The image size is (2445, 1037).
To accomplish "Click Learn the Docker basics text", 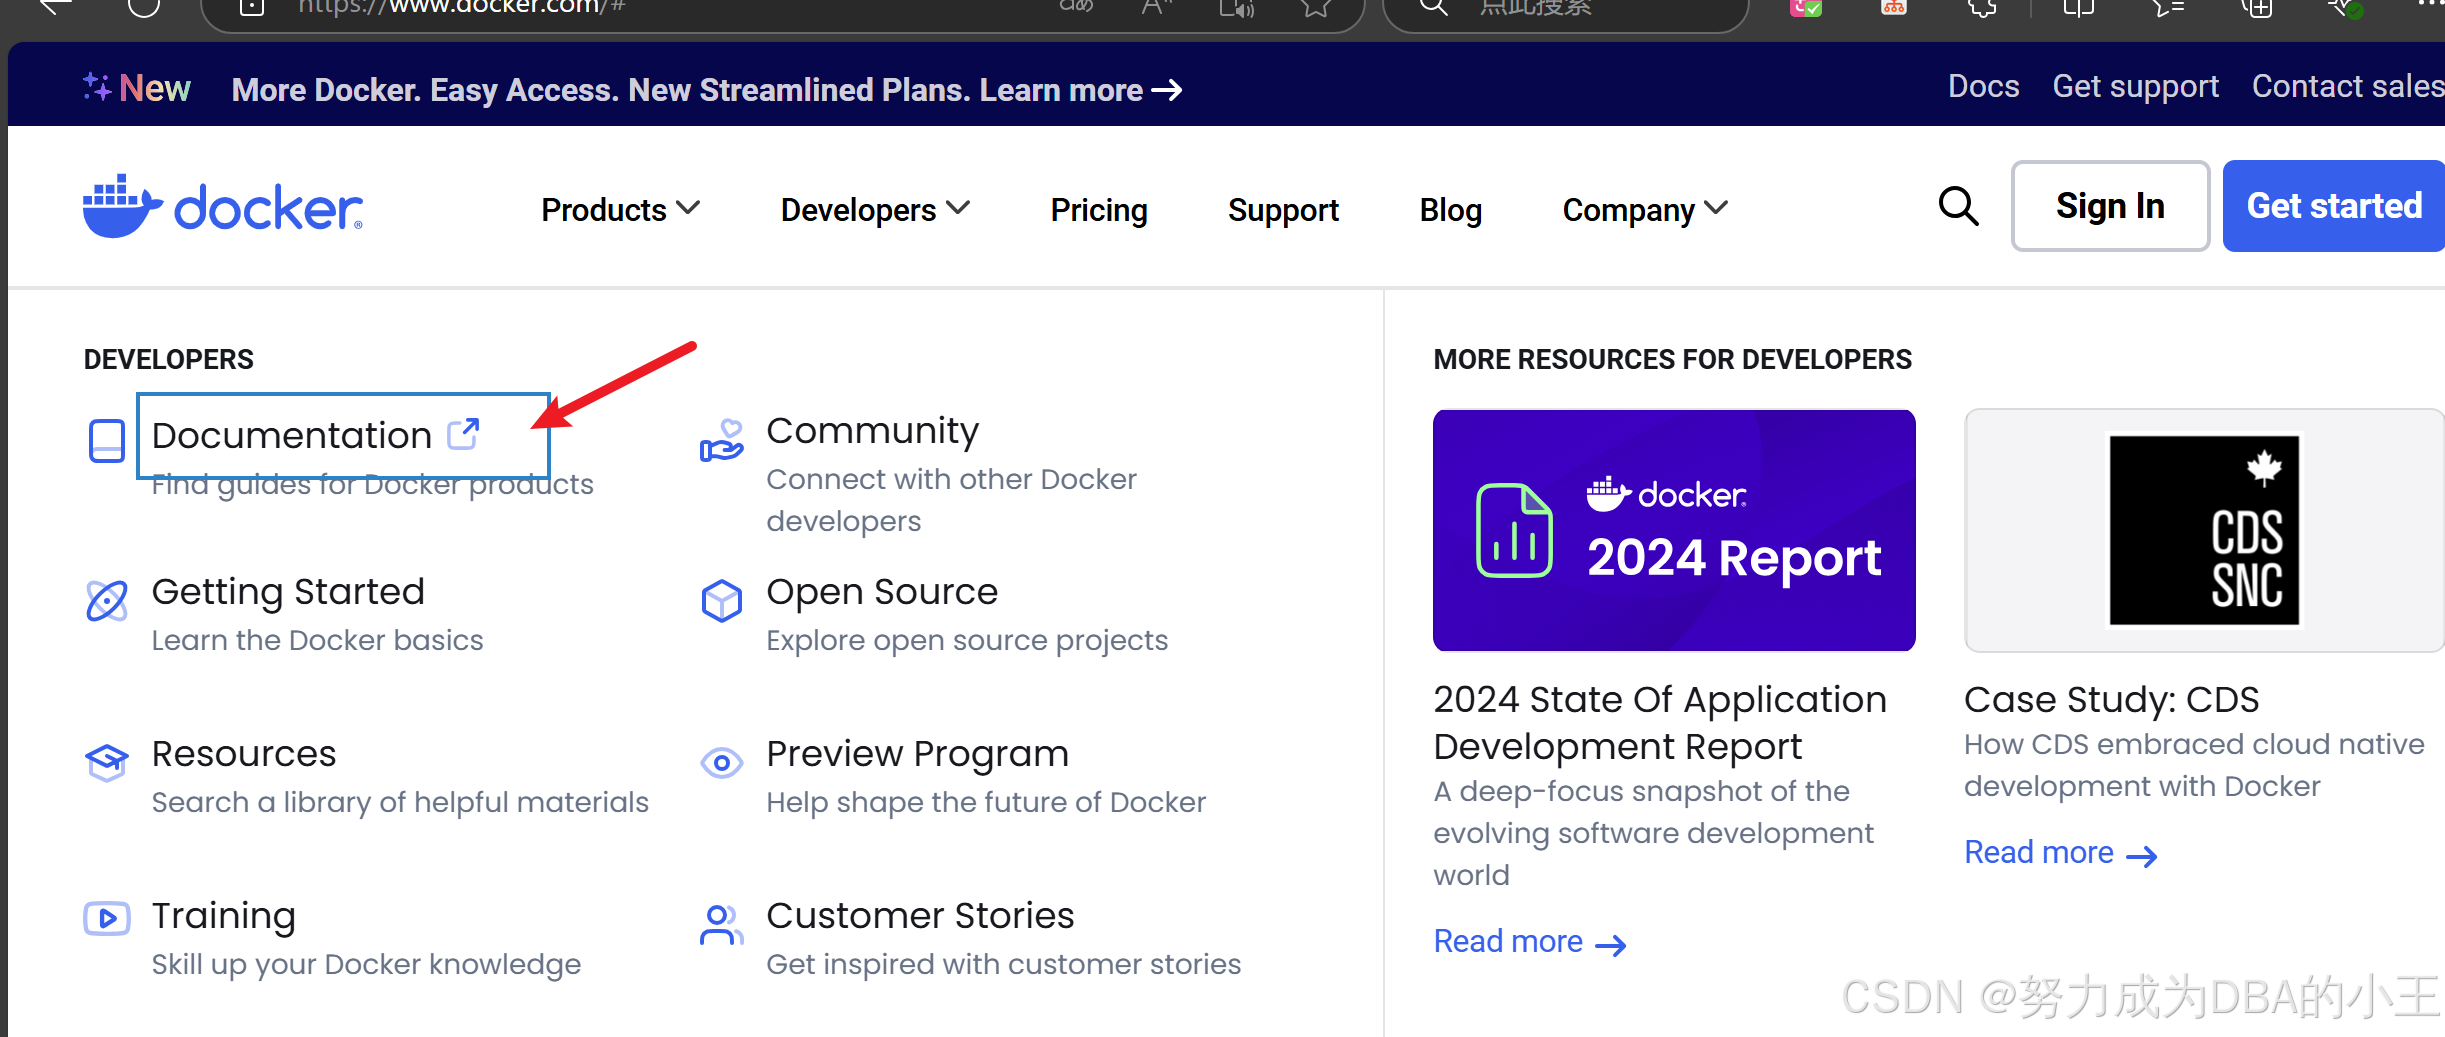I will 317,641.
